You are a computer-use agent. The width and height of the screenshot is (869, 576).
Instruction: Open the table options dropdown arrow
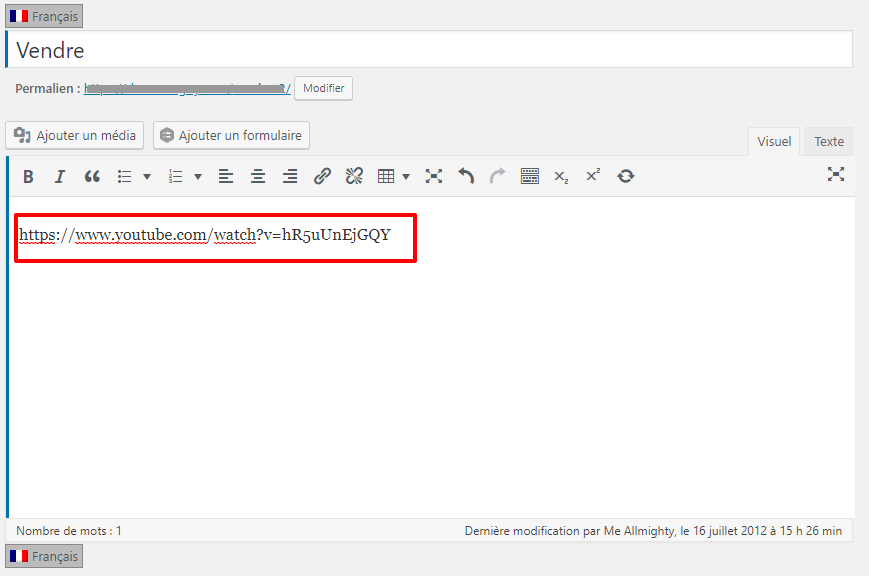tap(406, 176)
